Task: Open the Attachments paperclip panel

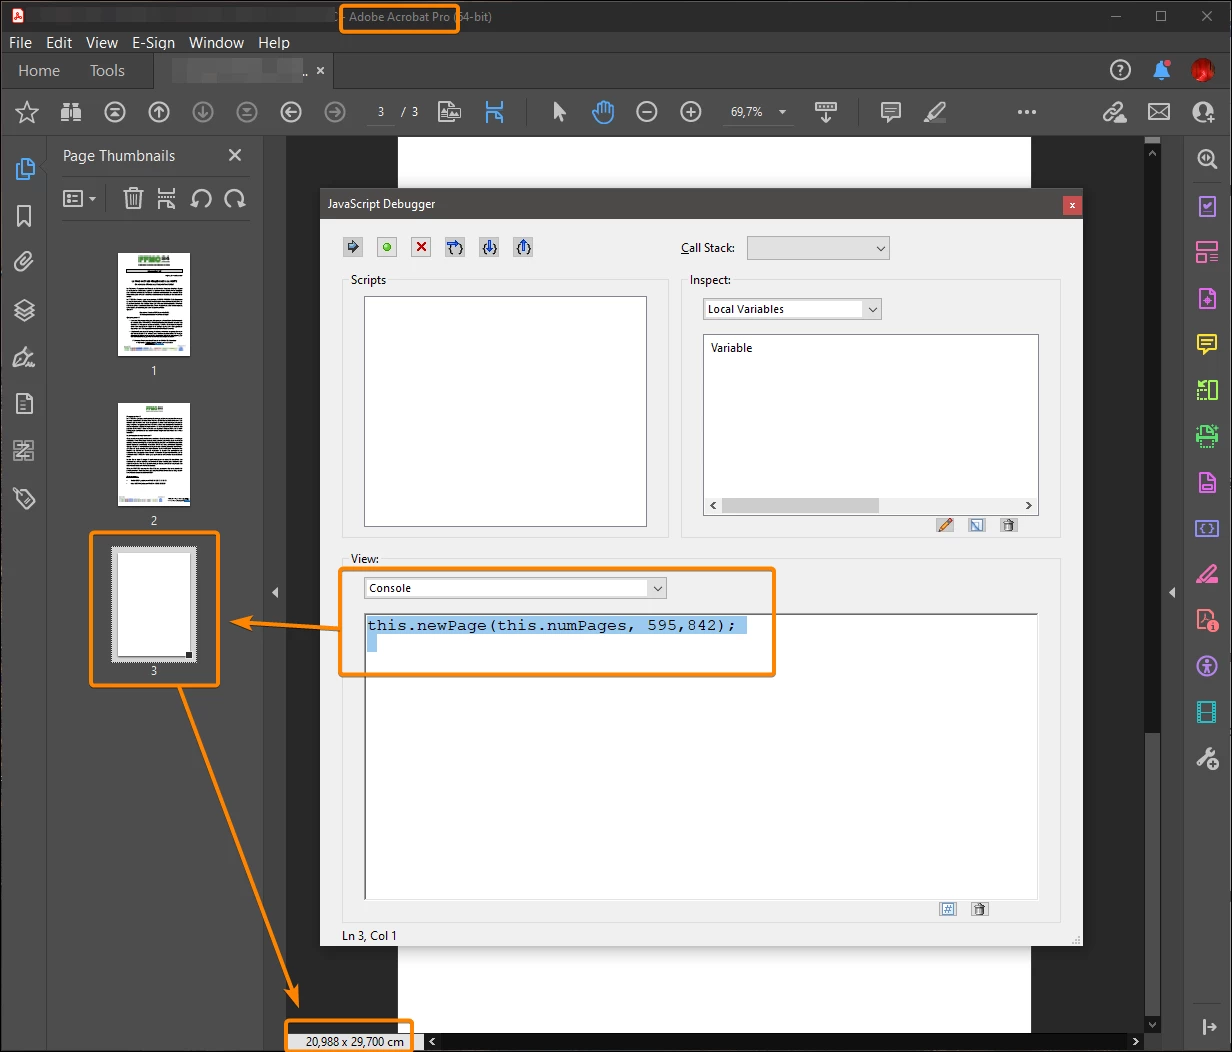Action: pyautogui.click(x=24, y=262)
